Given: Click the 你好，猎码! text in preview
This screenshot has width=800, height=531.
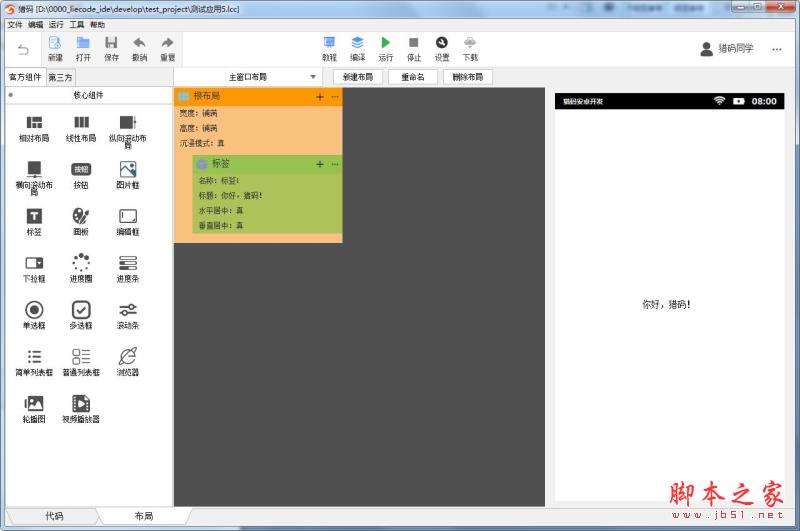Looking at the screenshot, I should coord(666,305).
